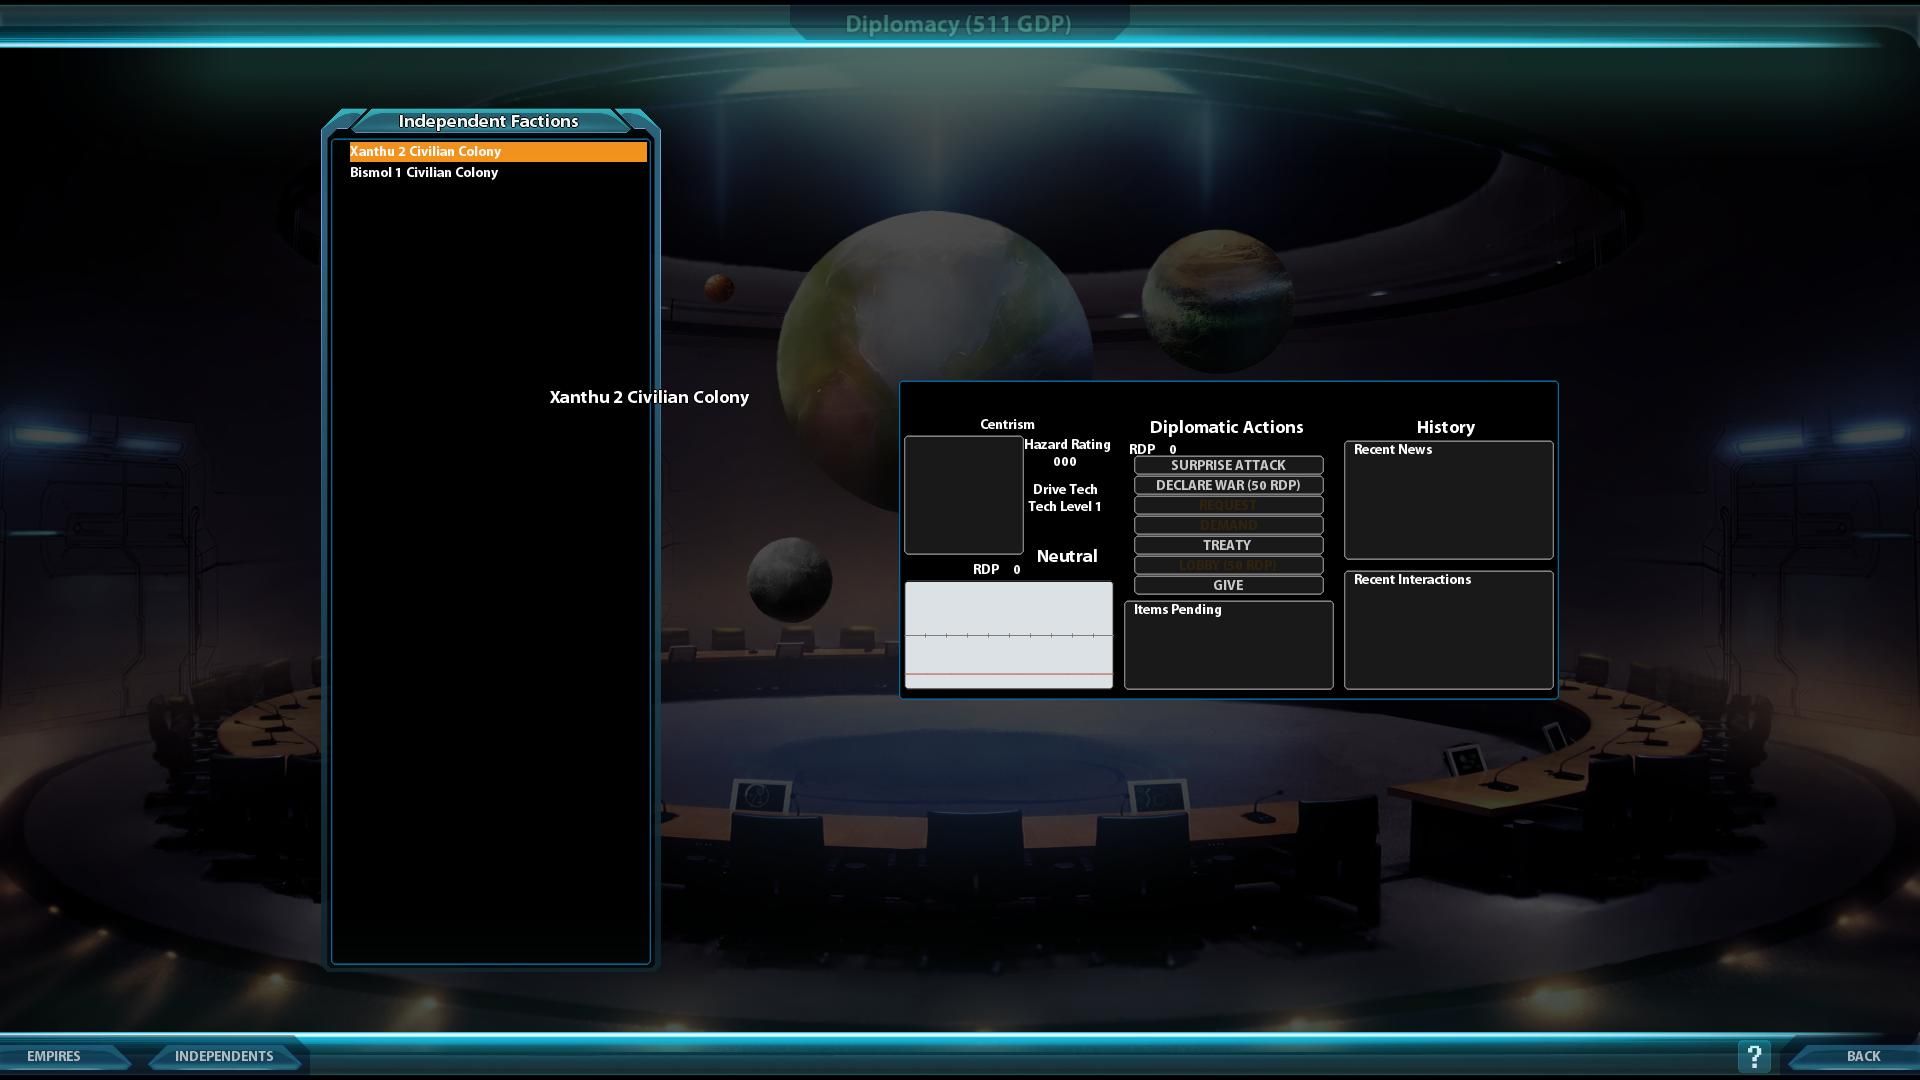
Task: Open the help question mark icon
Action: click(1754, 1056)
